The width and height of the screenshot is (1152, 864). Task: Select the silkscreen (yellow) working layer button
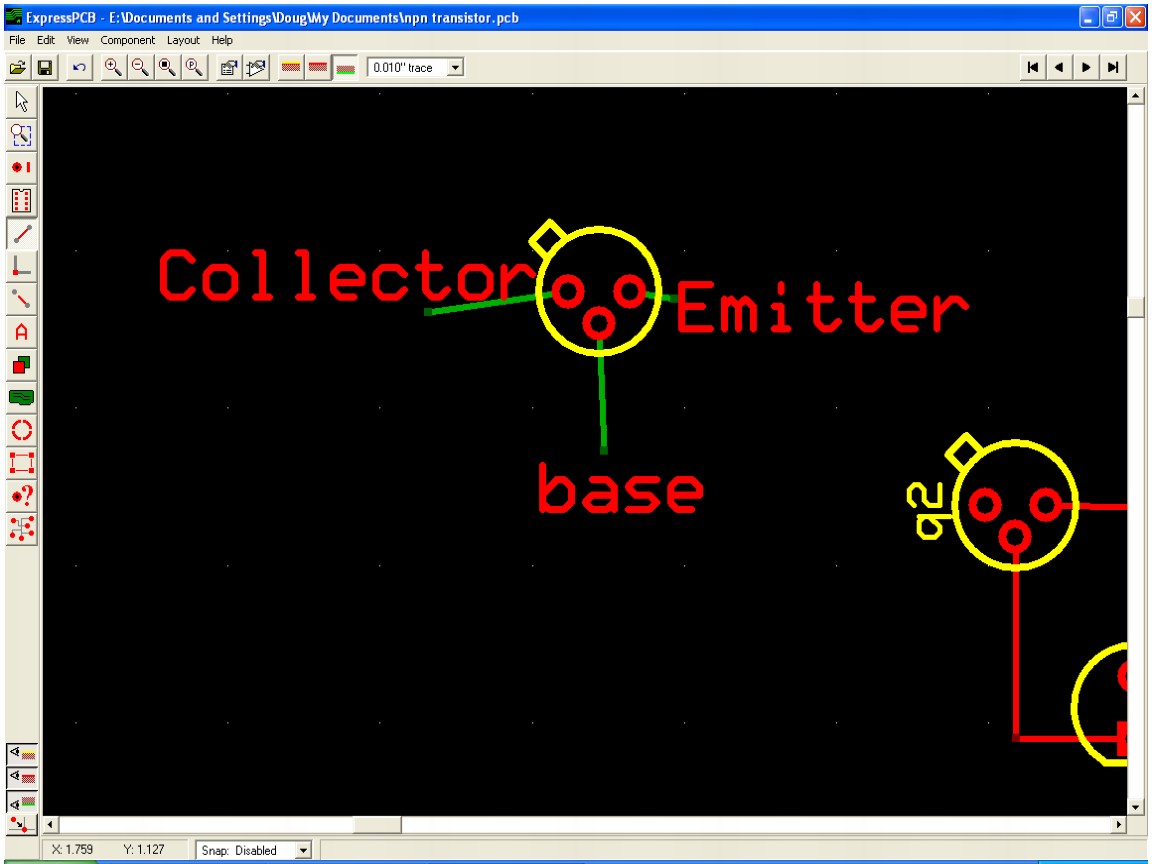click(x=291, y=68)
